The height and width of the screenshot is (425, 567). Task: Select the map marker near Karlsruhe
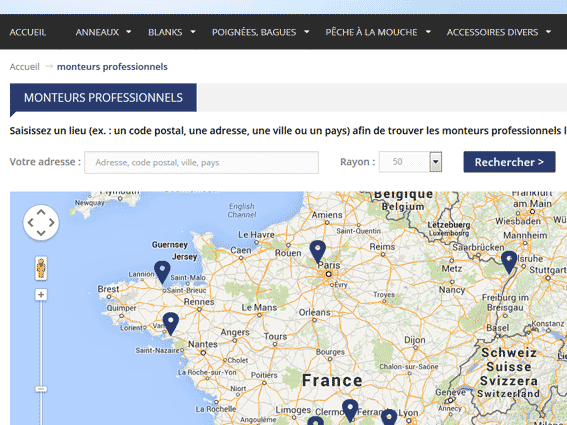pyautogui.click(x=509, y=262)
